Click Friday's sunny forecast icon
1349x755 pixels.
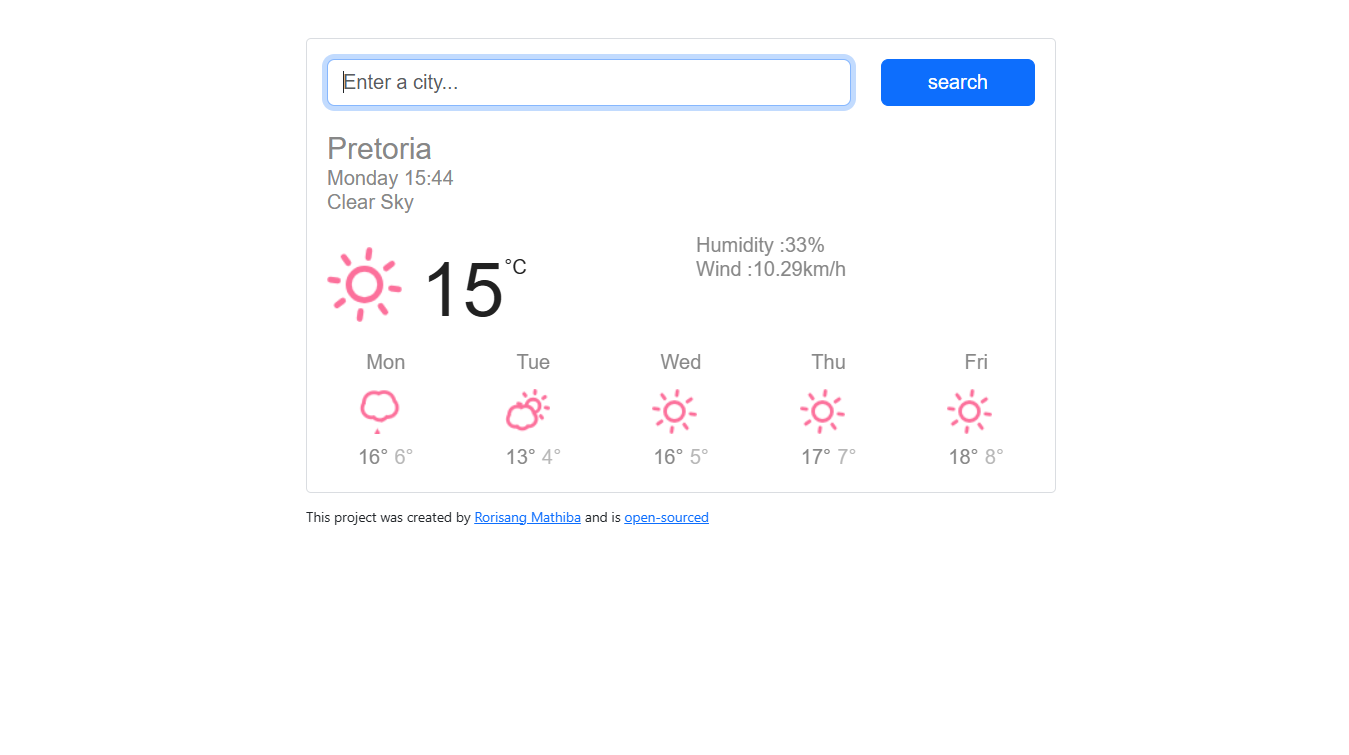[x=969, y=411]
